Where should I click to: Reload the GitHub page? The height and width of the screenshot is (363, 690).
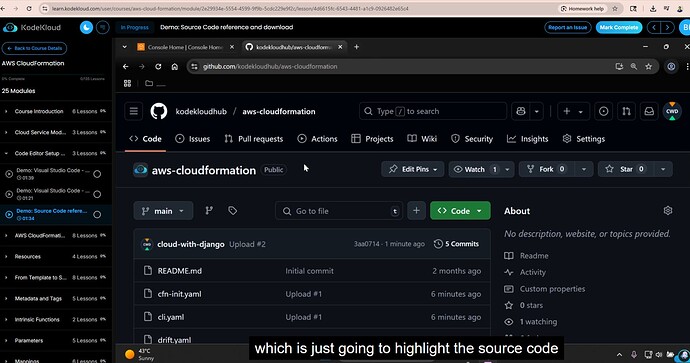coord(158,66)
